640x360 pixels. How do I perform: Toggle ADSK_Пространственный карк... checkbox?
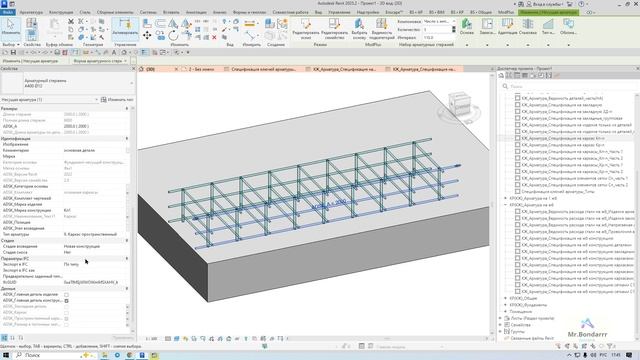click(66, 319)
